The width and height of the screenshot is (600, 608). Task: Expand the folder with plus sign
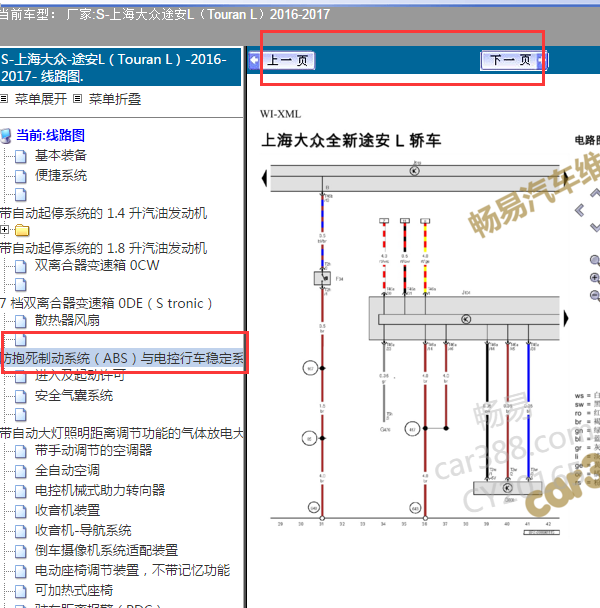tap(4, 230)
